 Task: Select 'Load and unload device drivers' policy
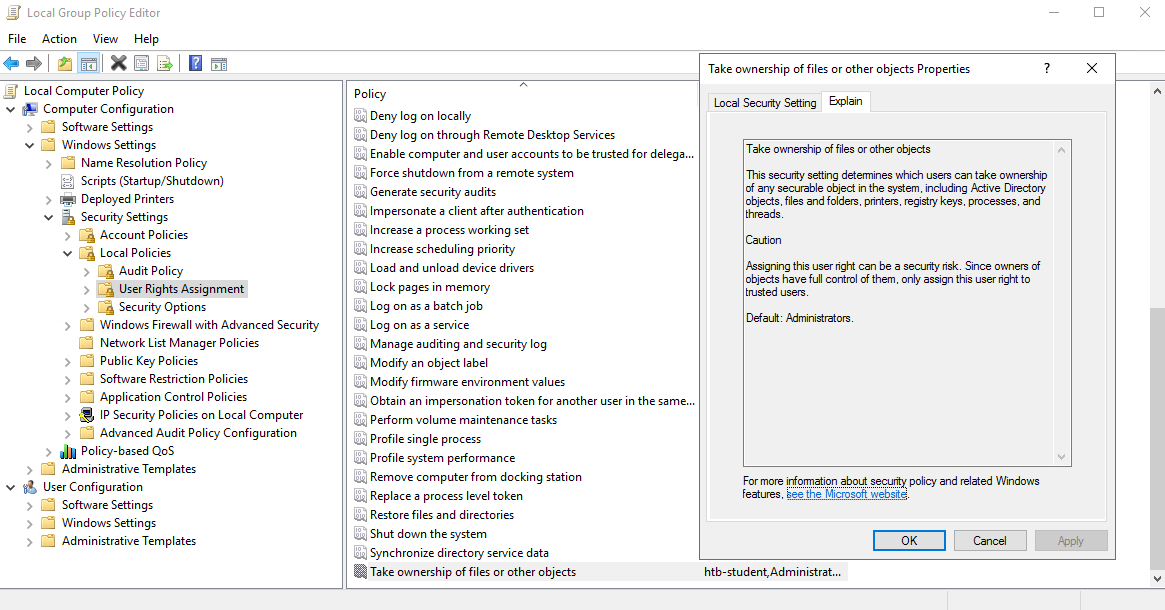[452, 267]
